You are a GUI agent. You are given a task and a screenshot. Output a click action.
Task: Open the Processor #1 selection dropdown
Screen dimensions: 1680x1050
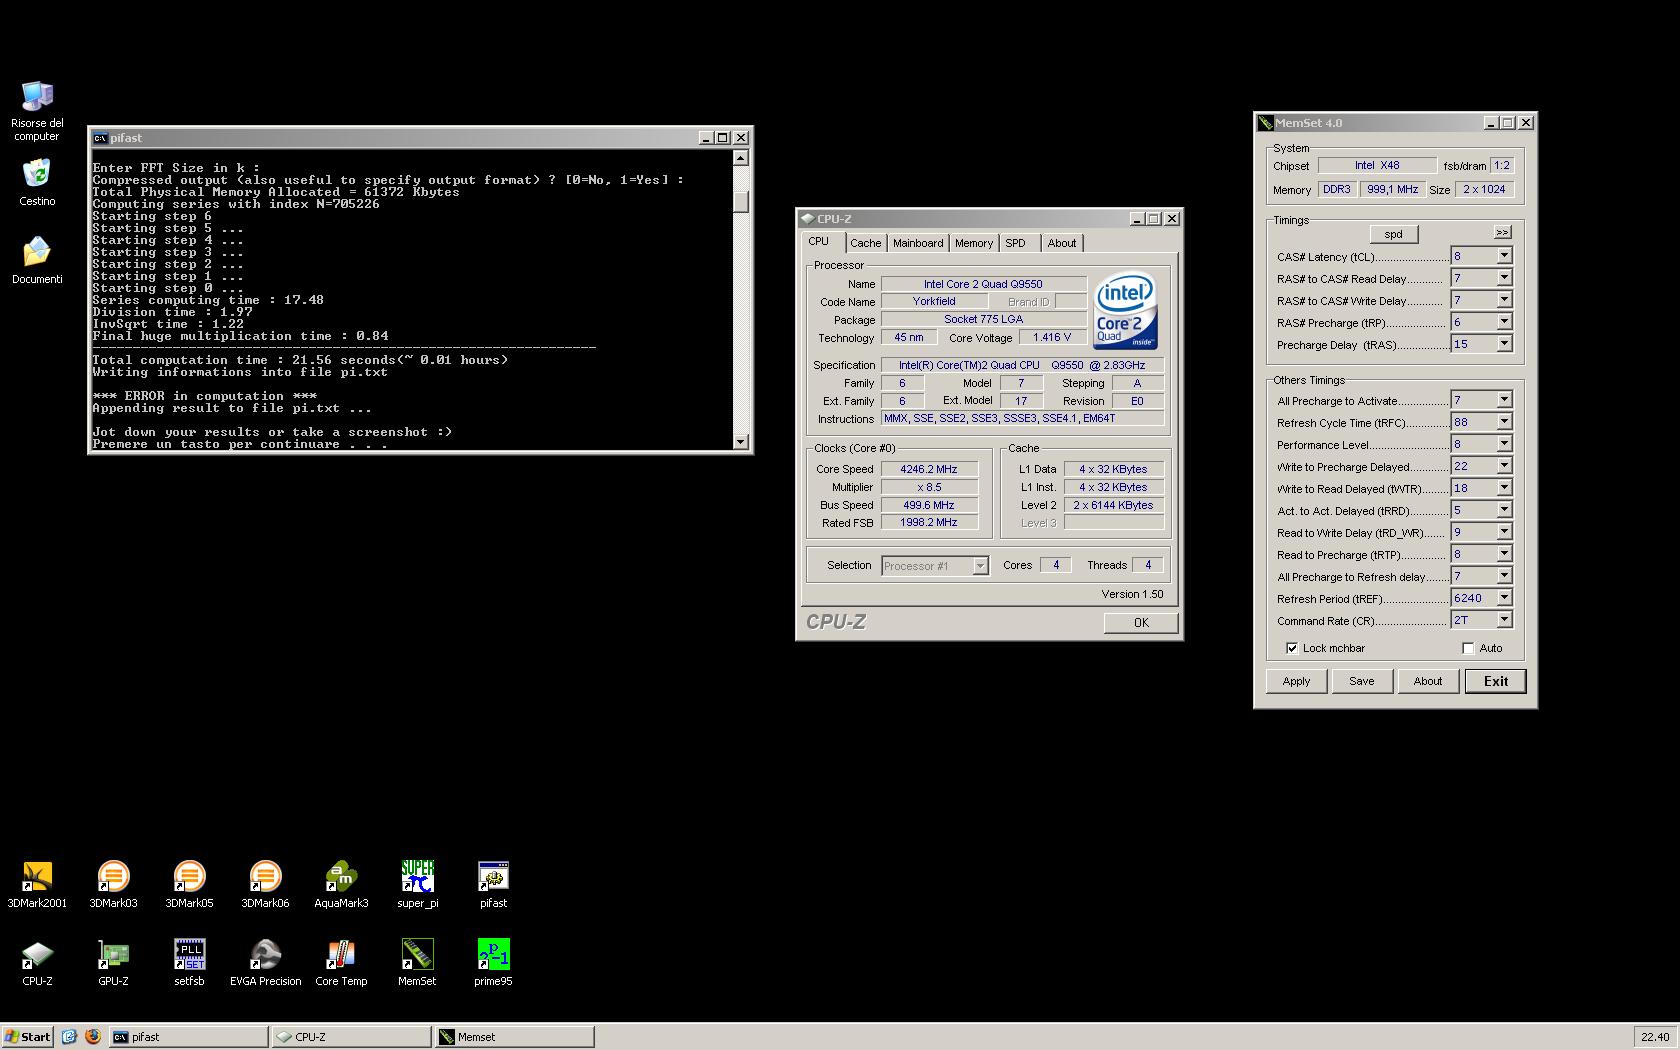[980, 566]
